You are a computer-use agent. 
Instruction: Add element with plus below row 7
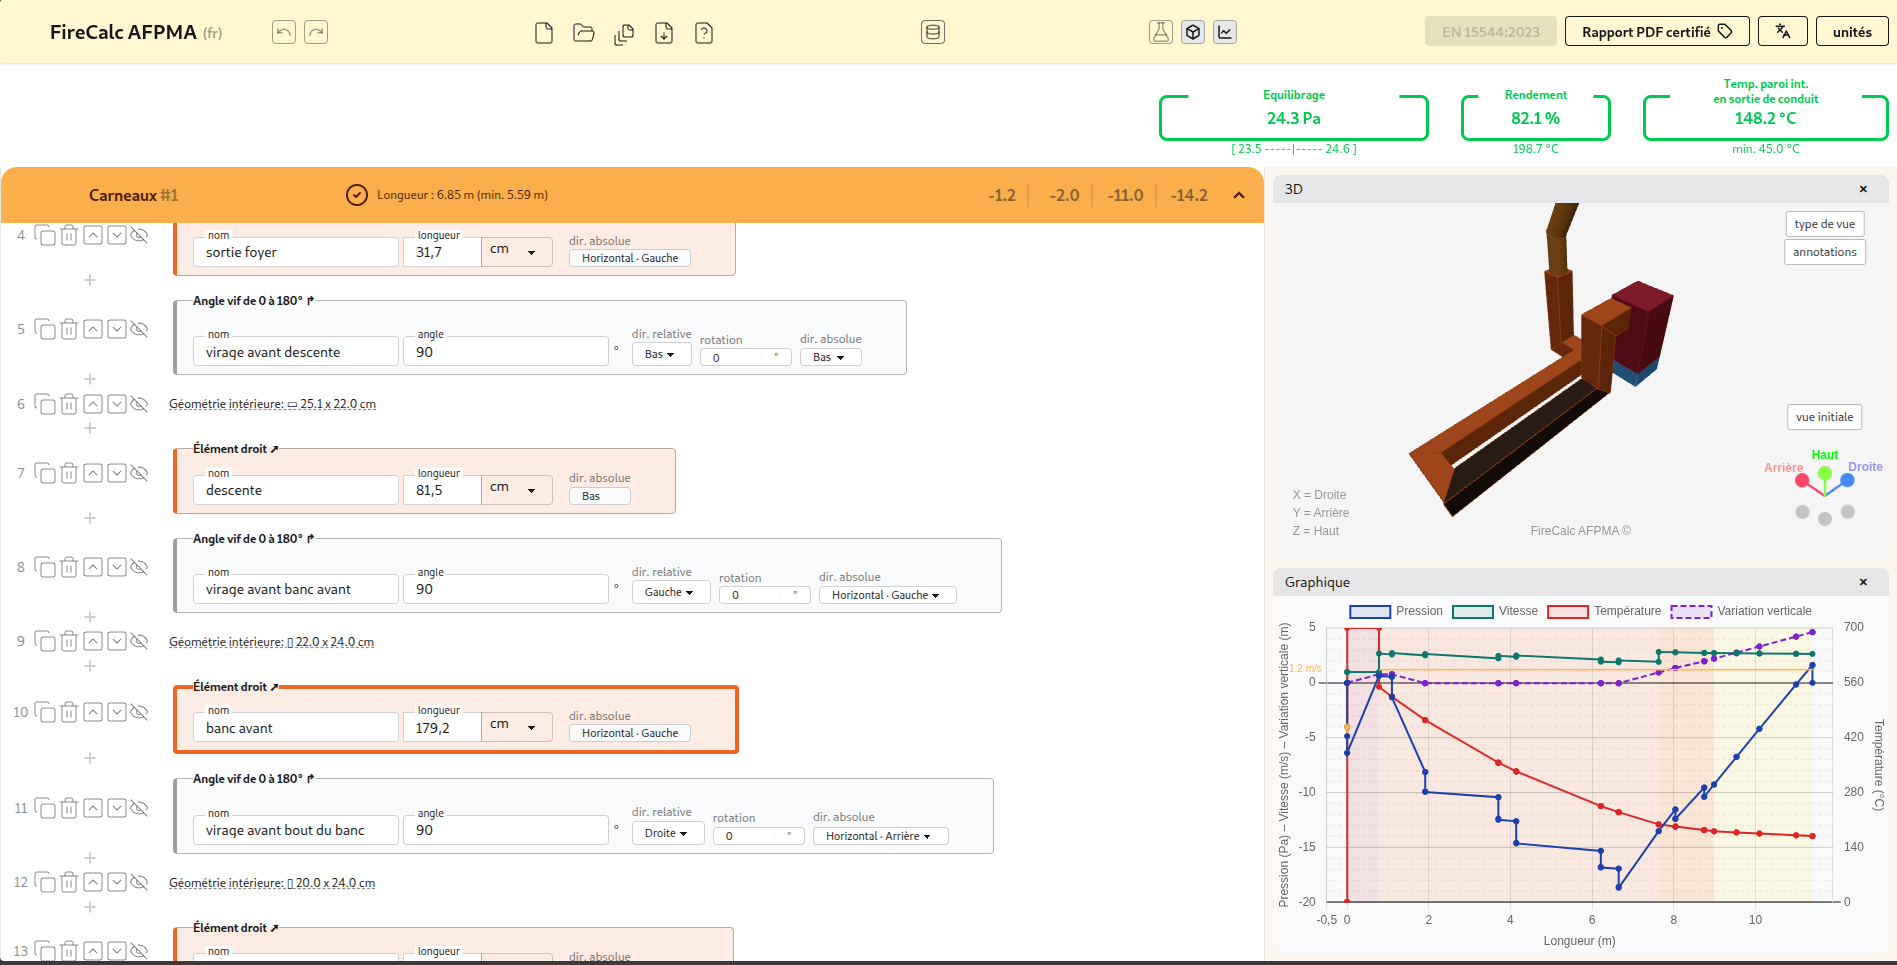pos(90,518)
